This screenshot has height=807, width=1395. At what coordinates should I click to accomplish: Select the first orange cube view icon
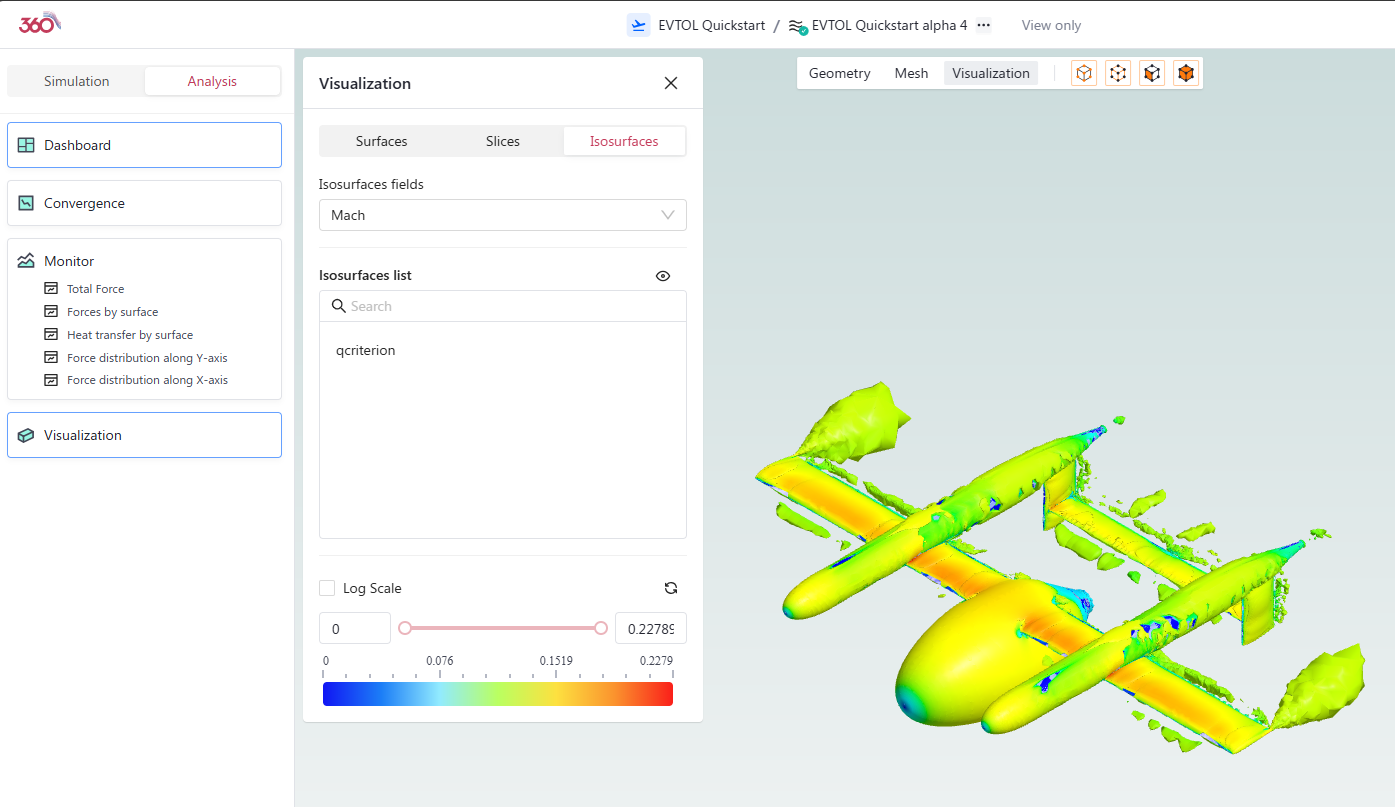[1084, 73]
